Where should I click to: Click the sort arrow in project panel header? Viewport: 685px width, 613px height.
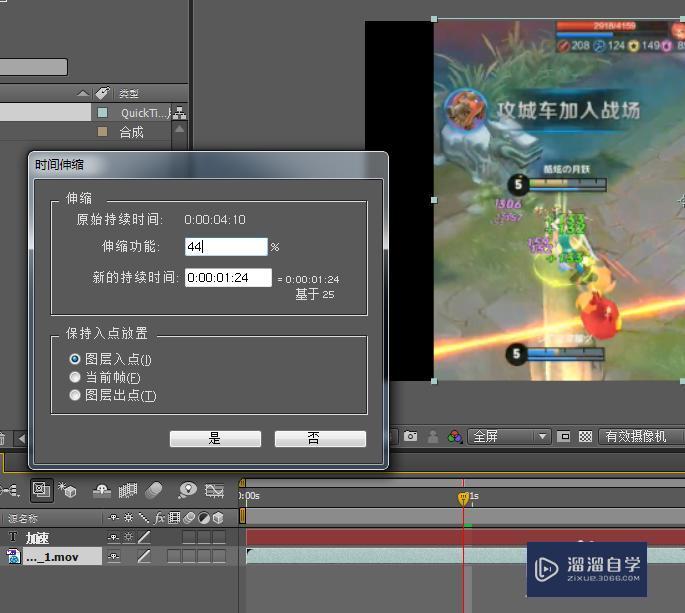pyautogui.click(x=83, y=93)
